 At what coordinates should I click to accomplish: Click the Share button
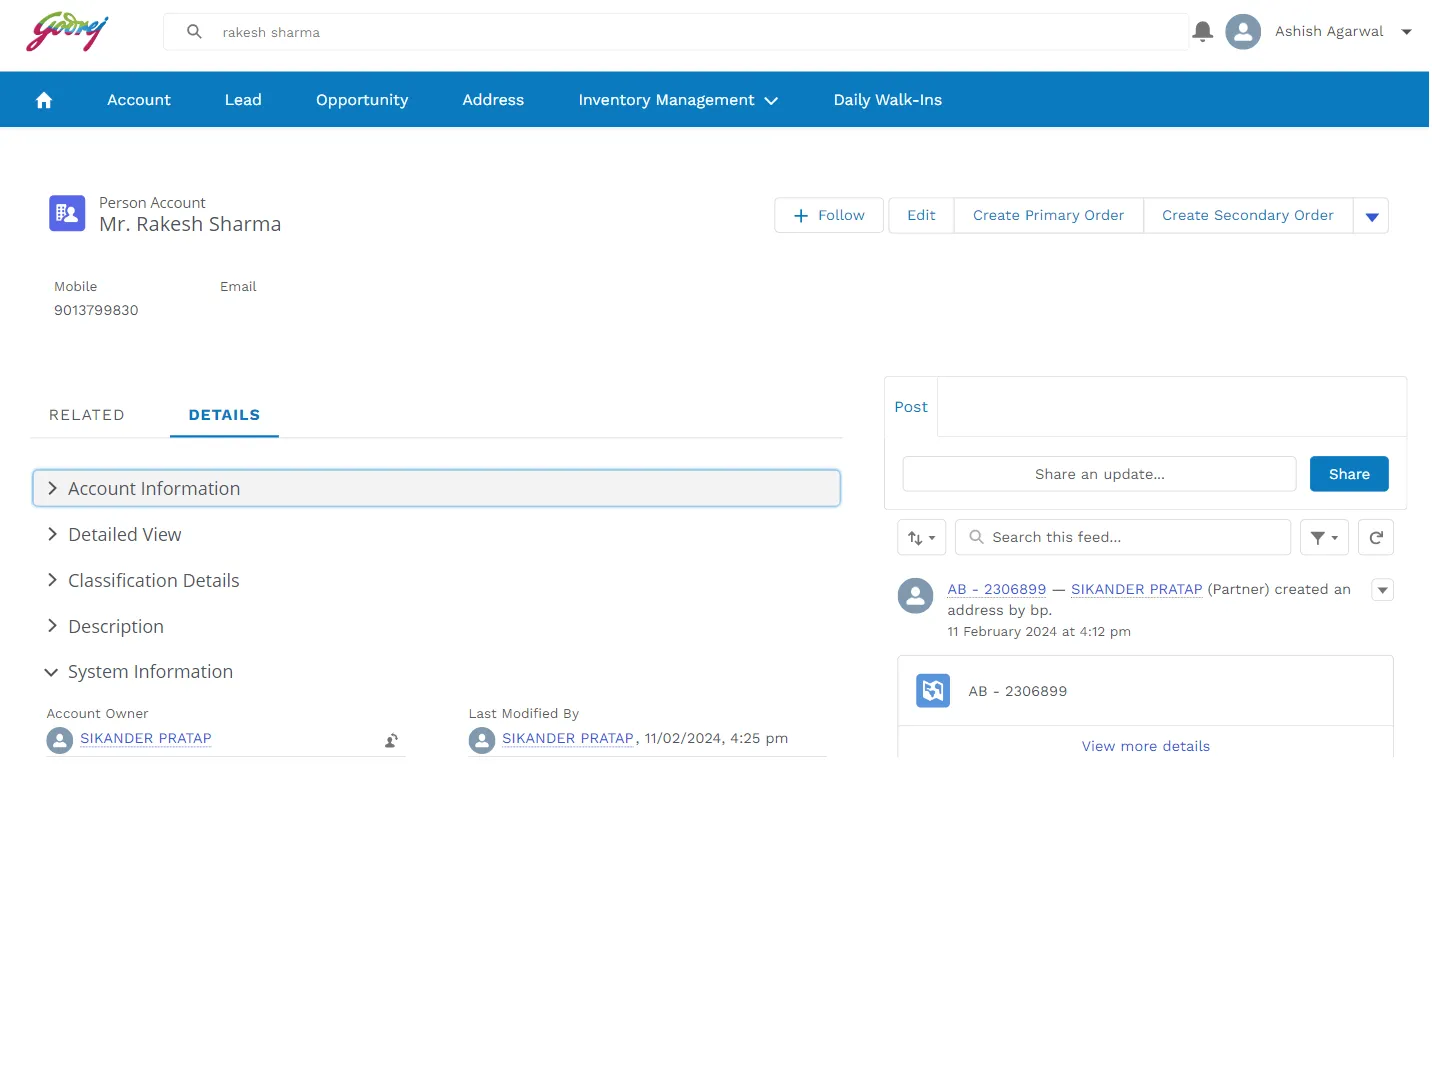click(x=1349, y=475)
